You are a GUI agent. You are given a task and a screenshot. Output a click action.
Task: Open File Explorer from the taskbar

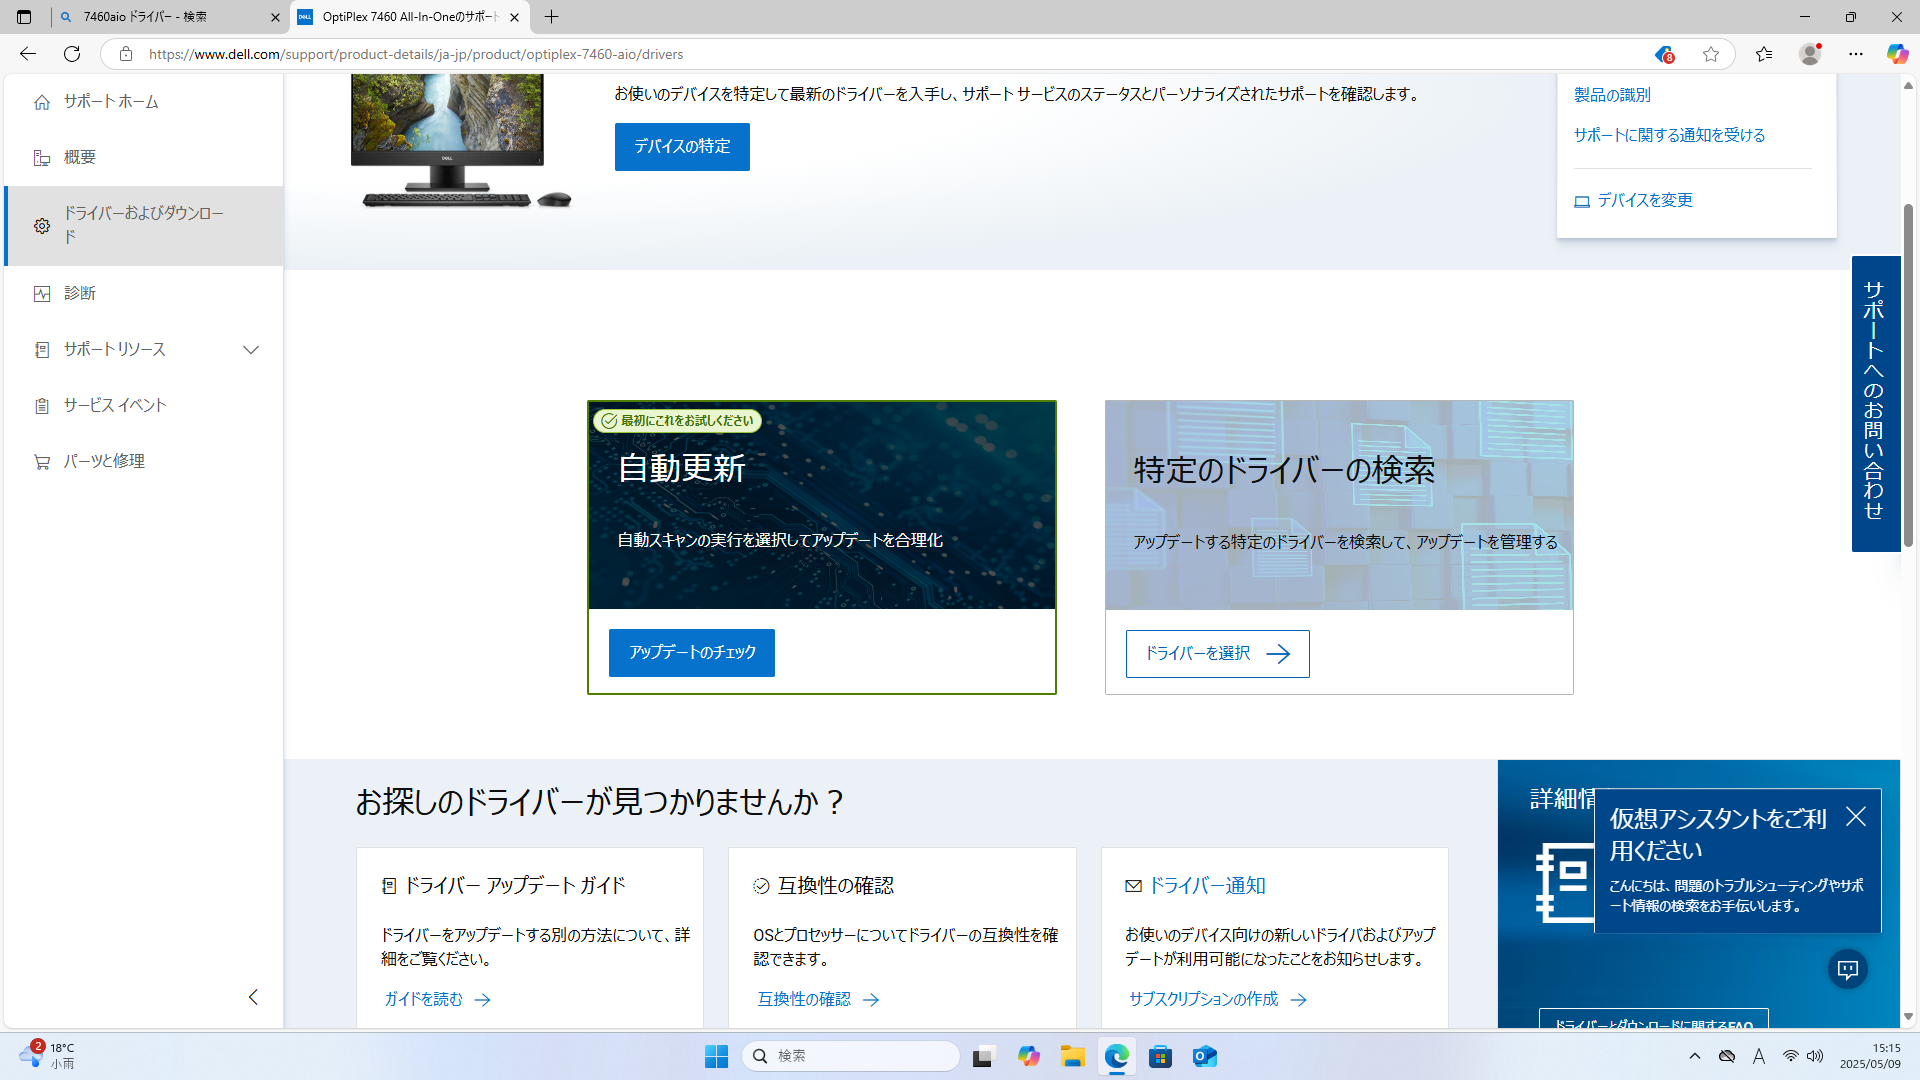tap(1073, 1056)
